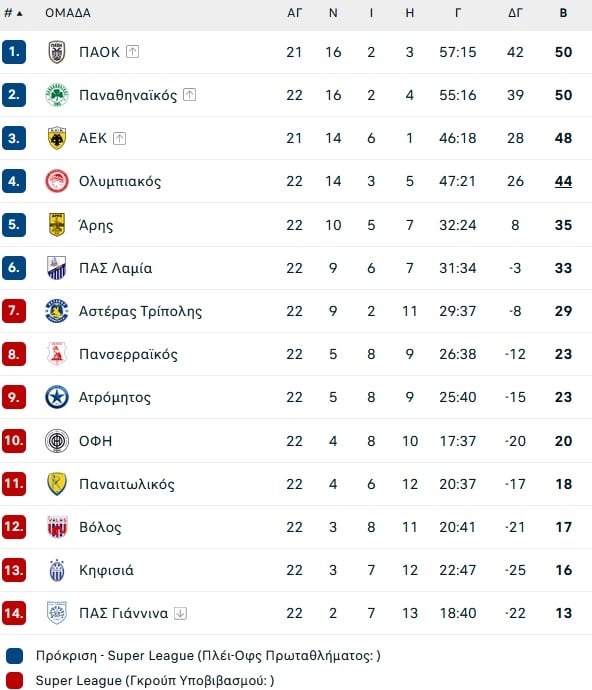The width and height of the screenshot is (592, 690).
Task: Click the Παναιτωλικός yellow shield logo
Action: (57, 484)
